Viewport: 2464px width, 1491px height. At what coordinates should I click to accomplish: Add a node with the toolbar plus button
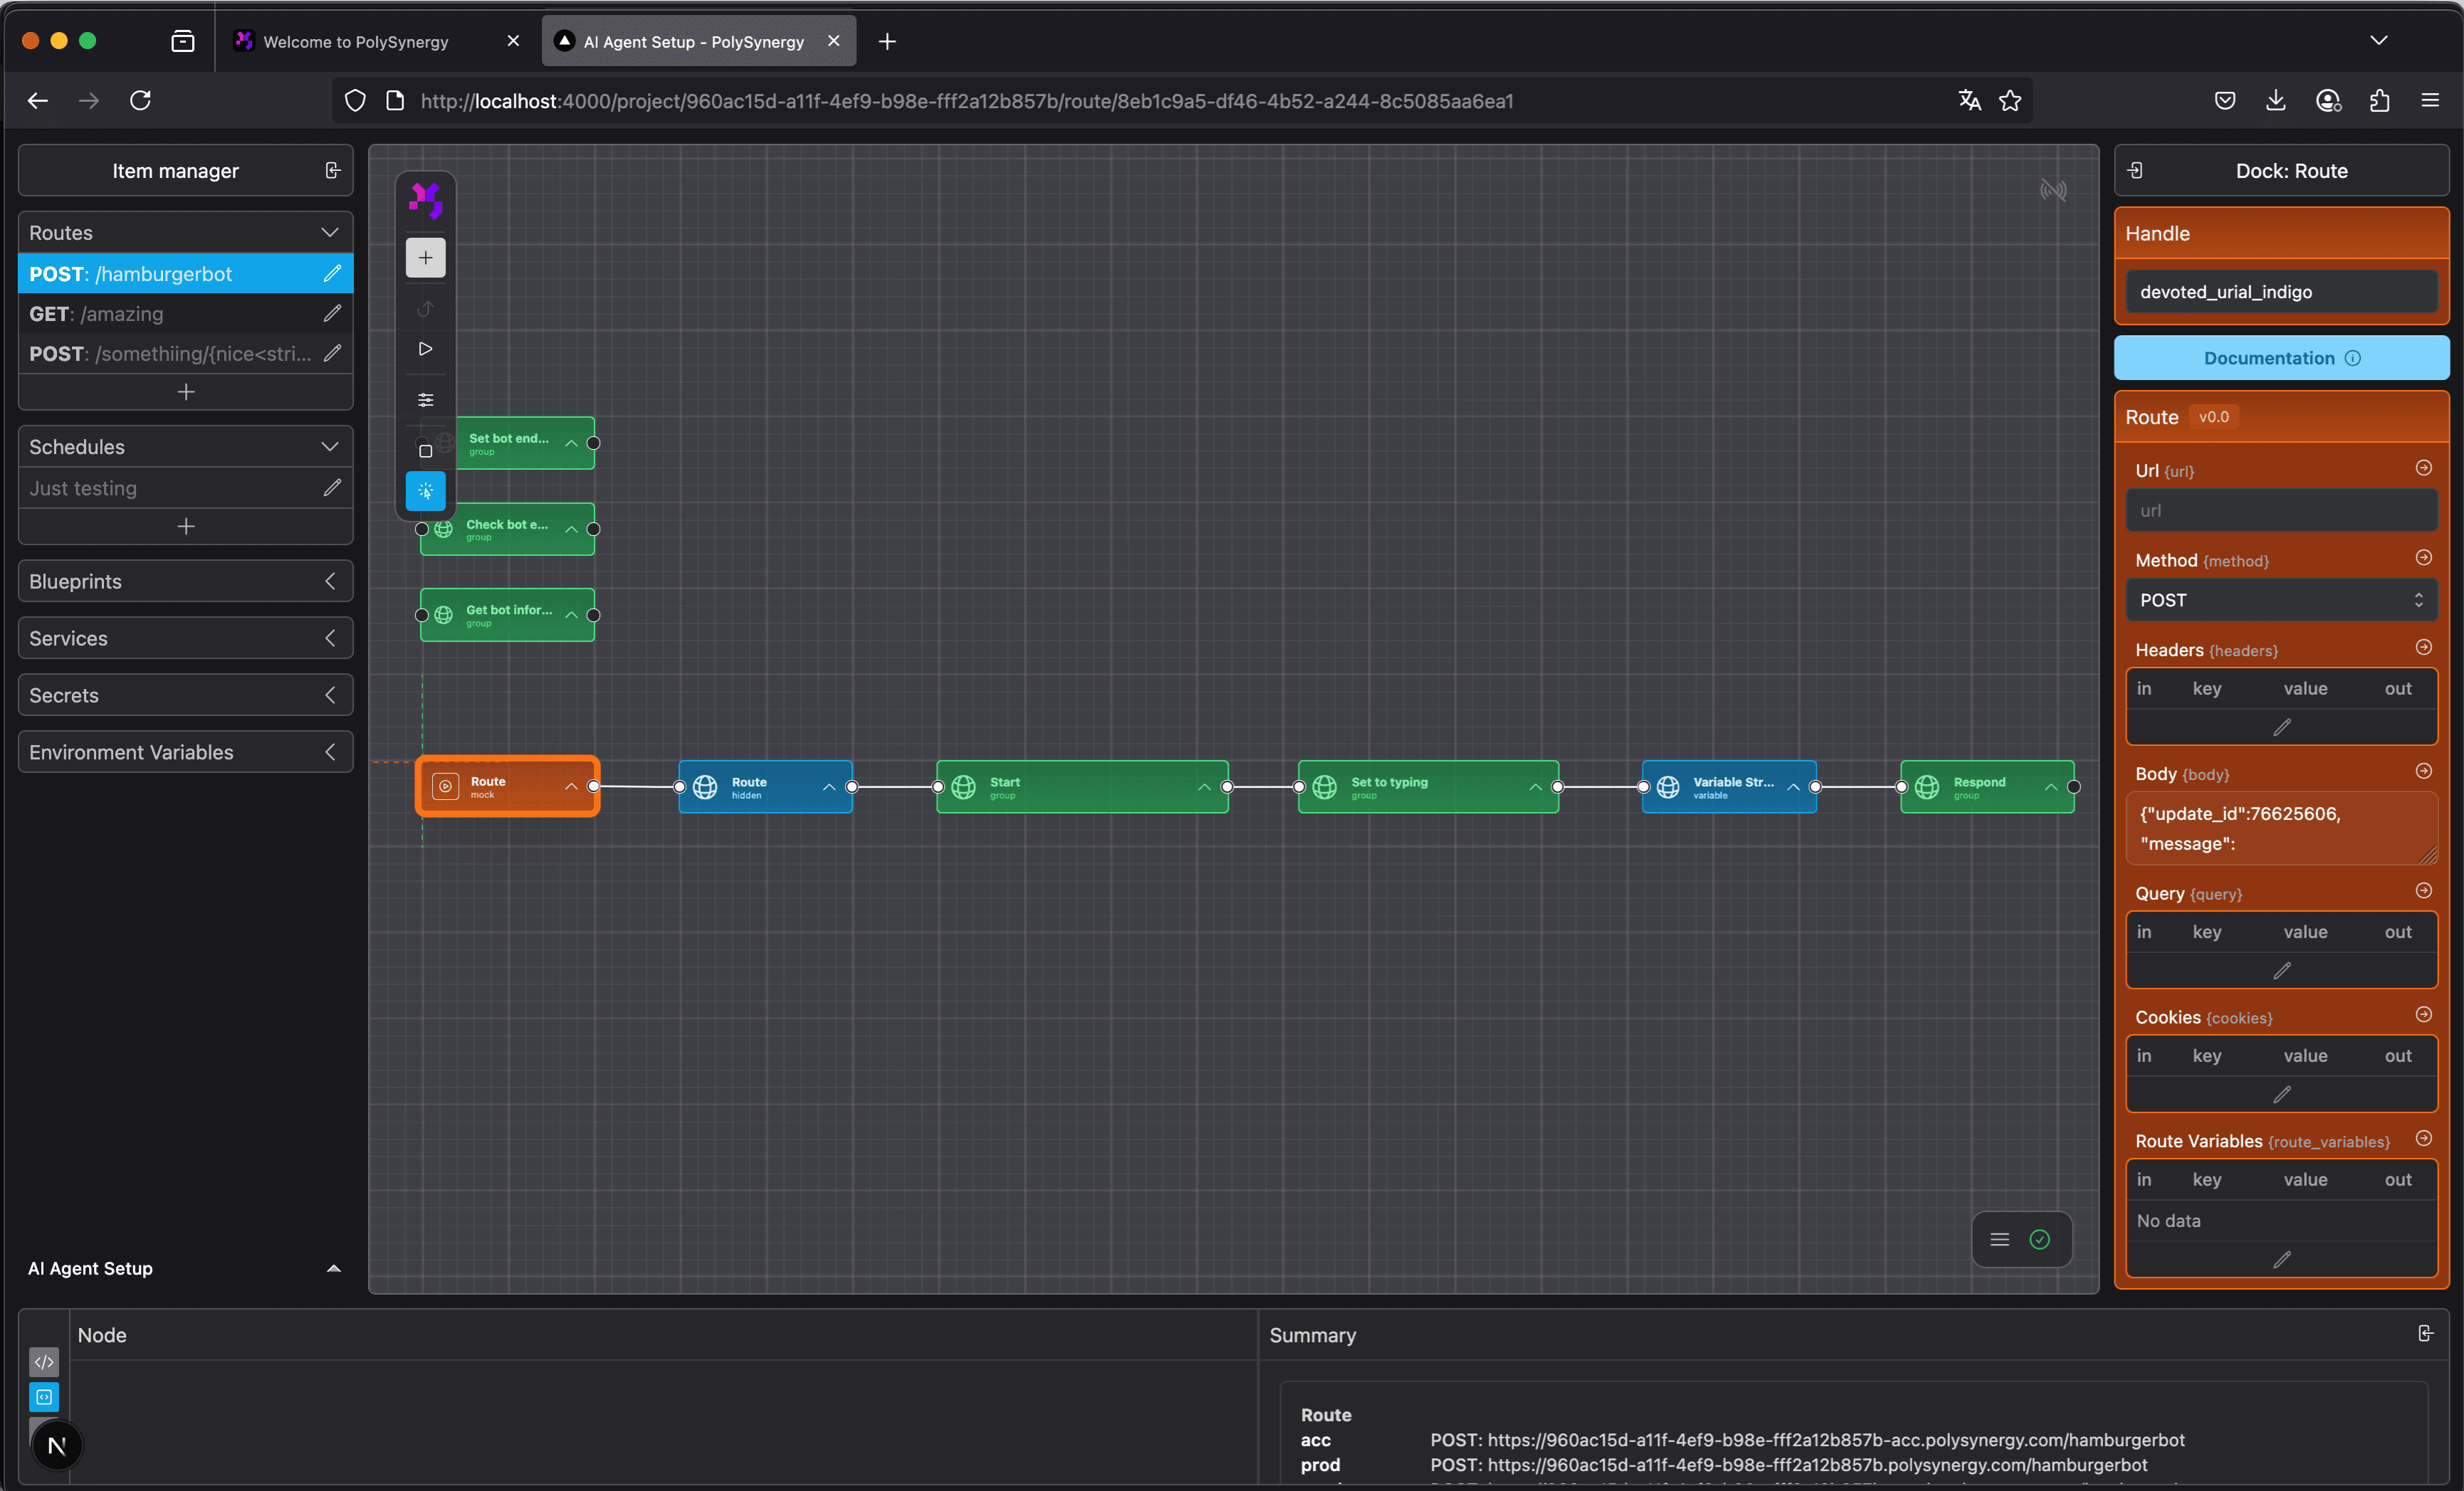click(x=425, y=258)
